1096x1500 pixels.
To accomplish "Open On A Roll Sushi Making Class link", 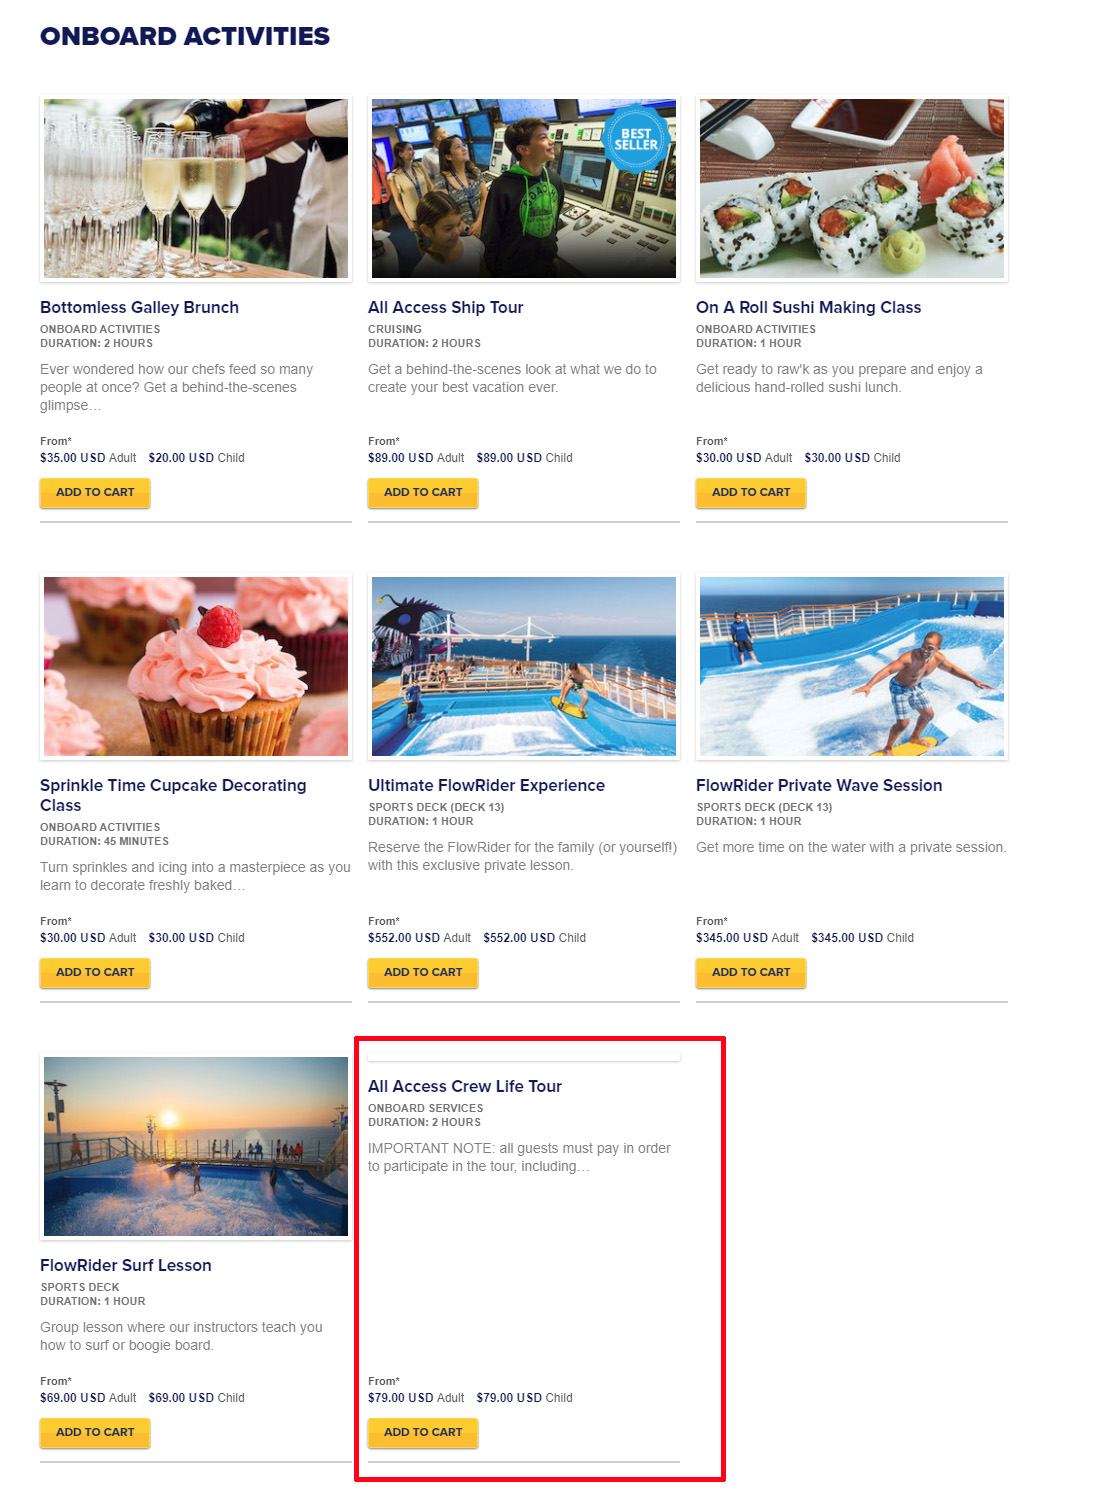I will click(x=808, y=307).
